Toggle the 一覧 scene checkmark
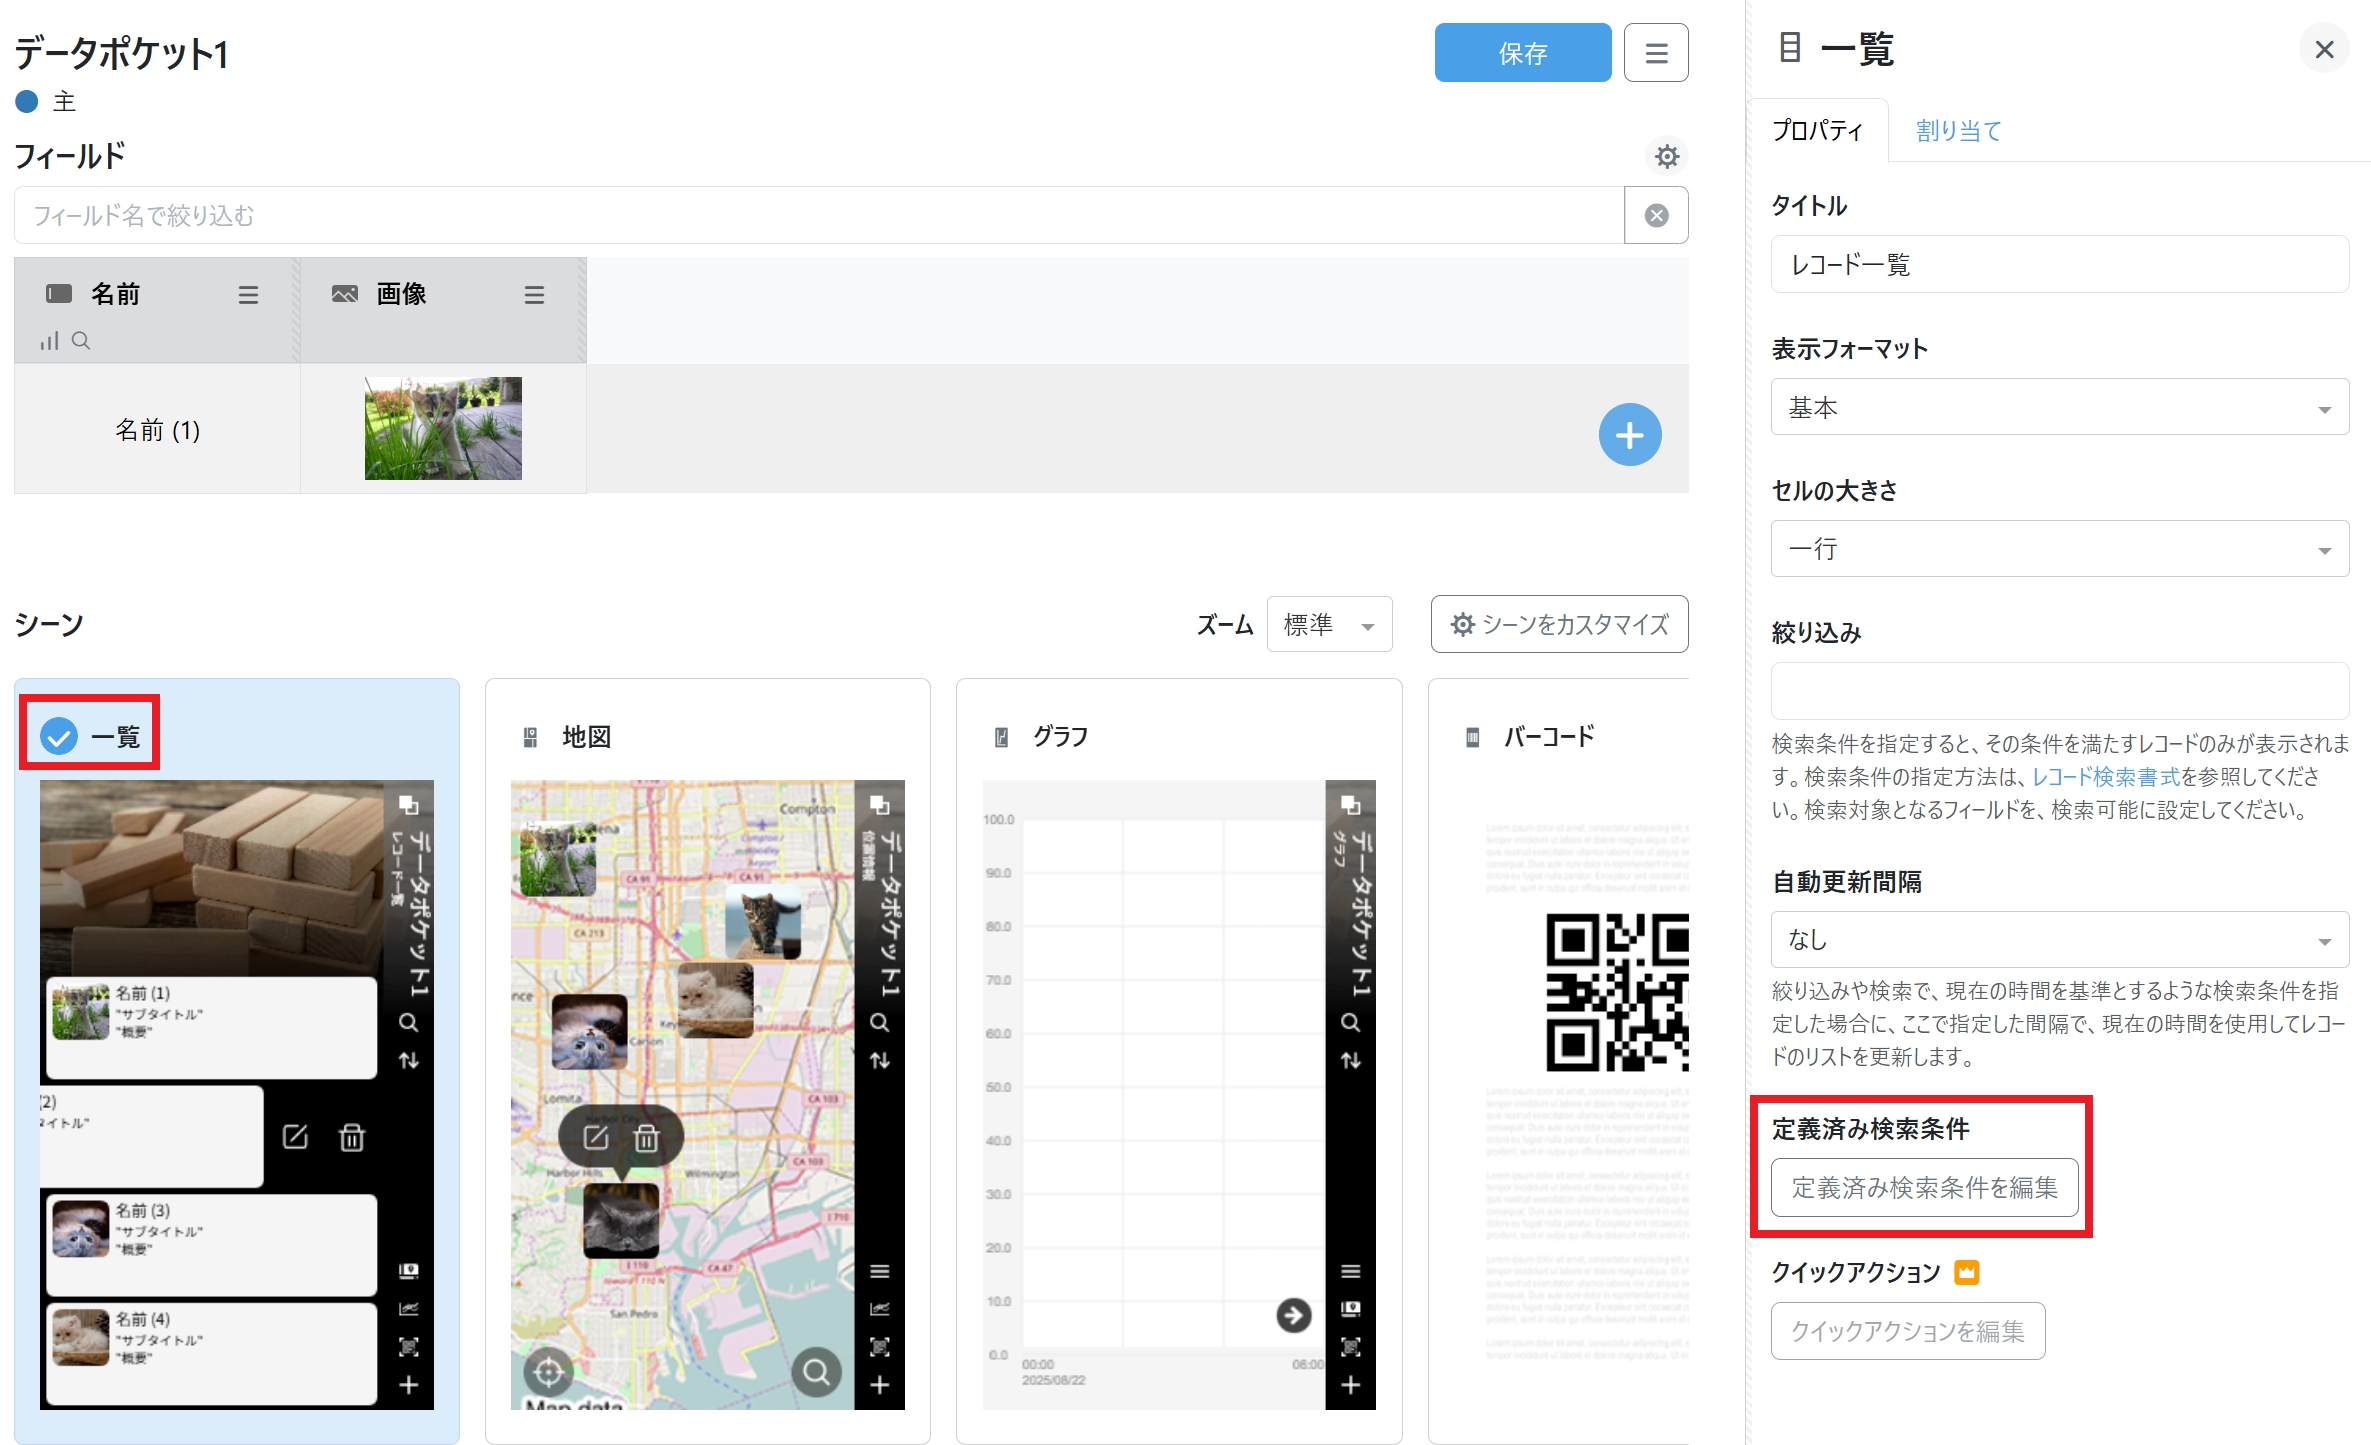The image size is (2371, 1445). point(59,737)
